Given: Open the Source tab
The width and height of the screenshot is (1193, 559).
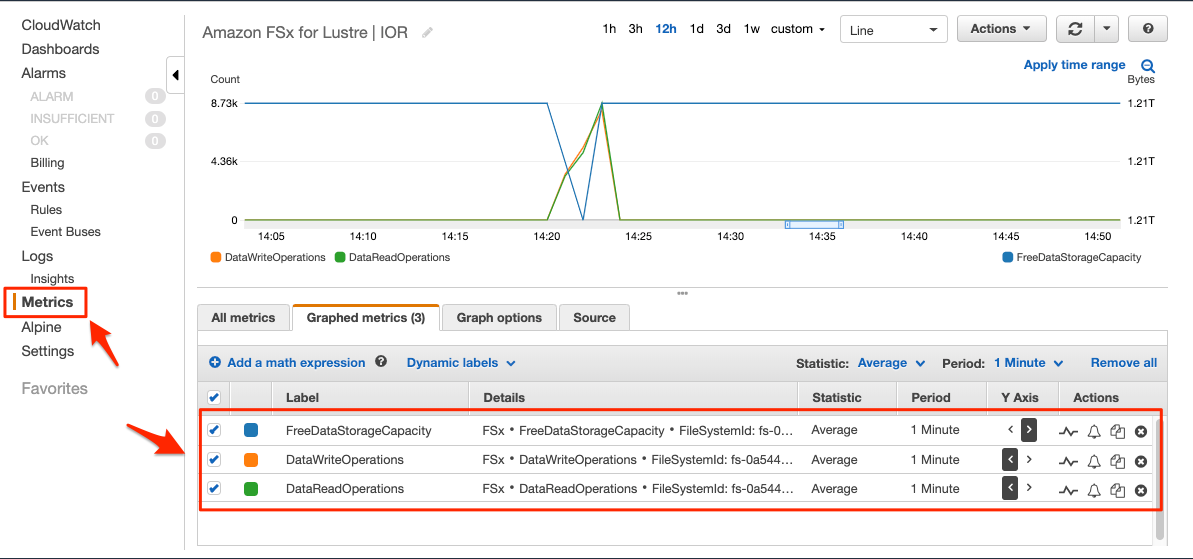Looking at the screenshot, I should pyautogui.click(x=594, y=317).
